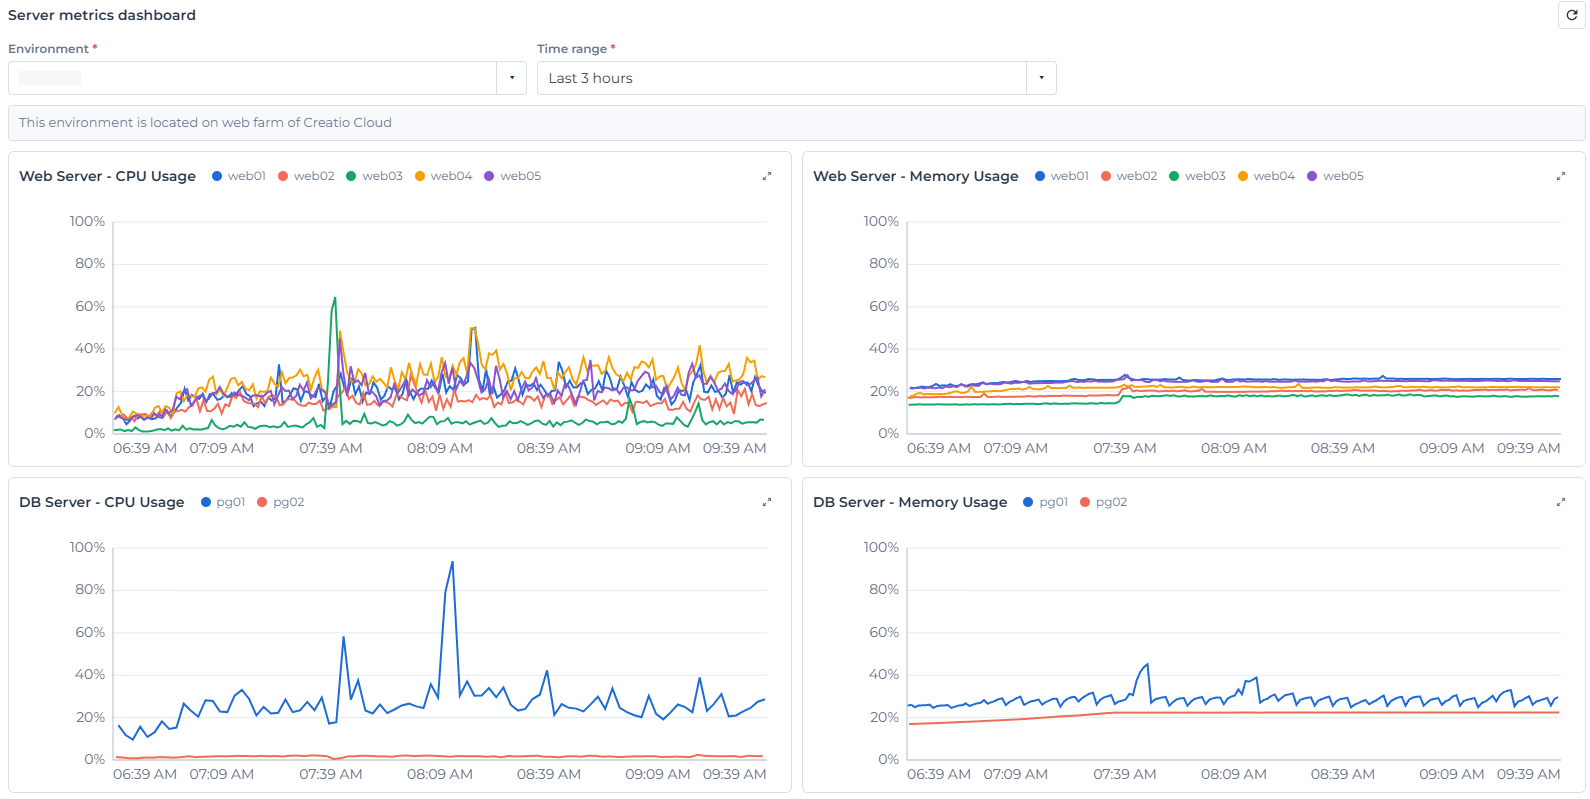
Task: Toggle web05 series in Memory Usage legend
Action: (1335, 176)
